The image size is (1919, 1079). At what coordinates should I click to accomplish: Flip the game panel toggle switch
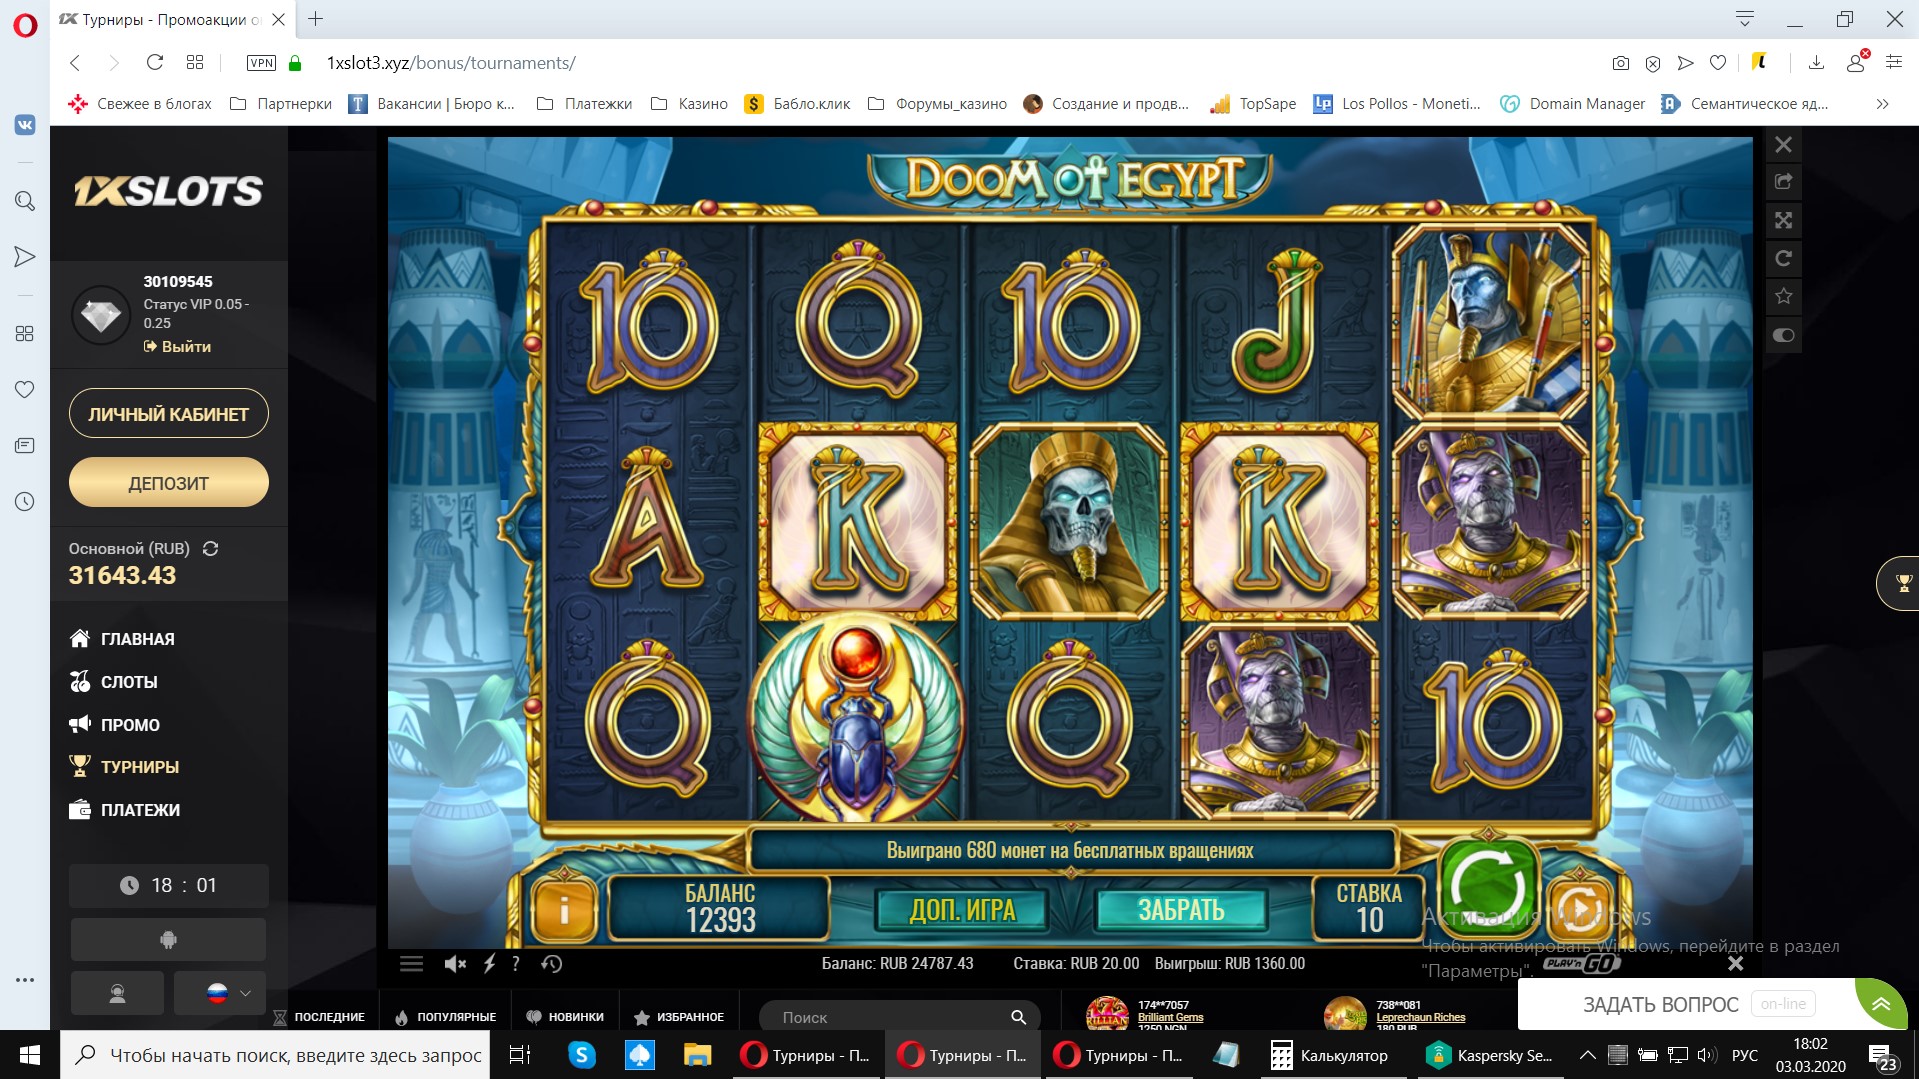1783,335
